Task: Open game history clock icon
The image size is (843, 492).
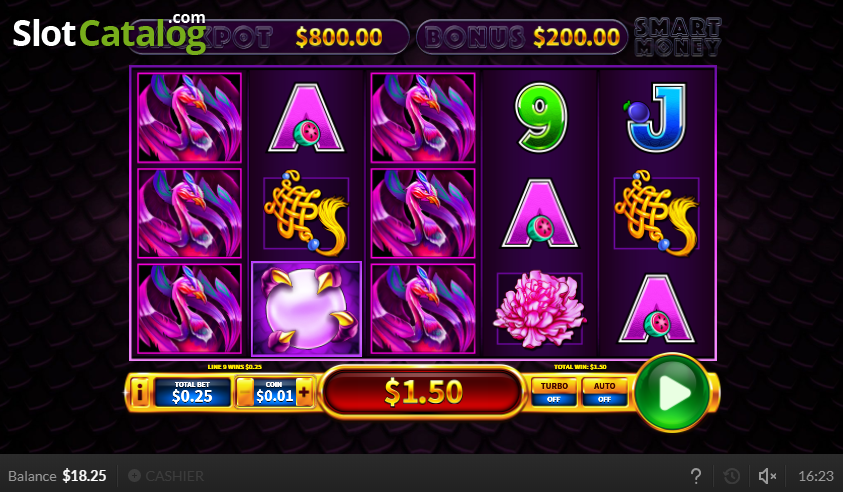Action: [x=731, y=476]
